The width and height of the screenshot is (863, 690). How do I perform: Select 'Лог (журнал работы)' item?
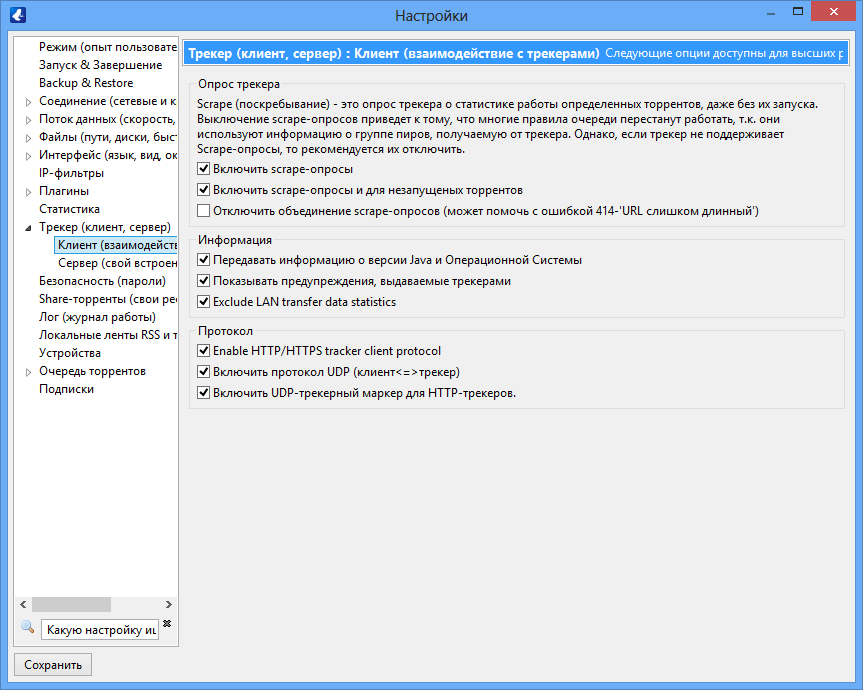(97, 317)
